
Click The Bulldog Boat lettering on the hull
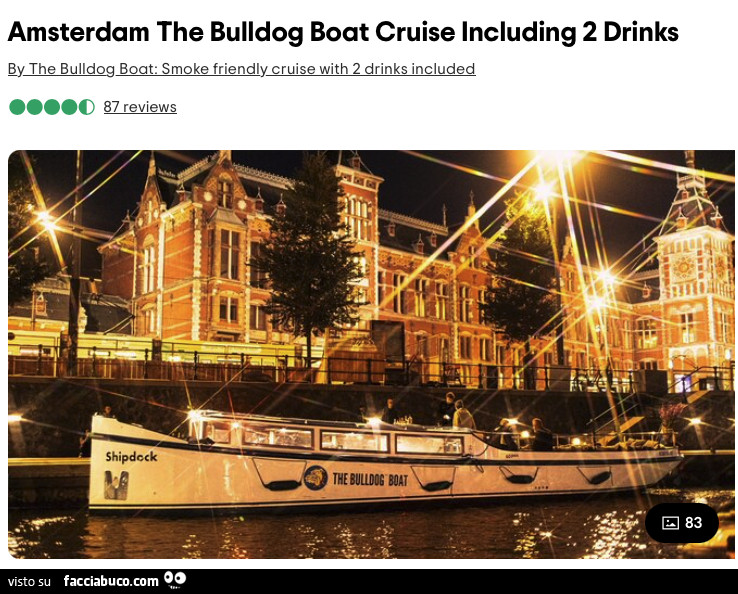[370, 480]
